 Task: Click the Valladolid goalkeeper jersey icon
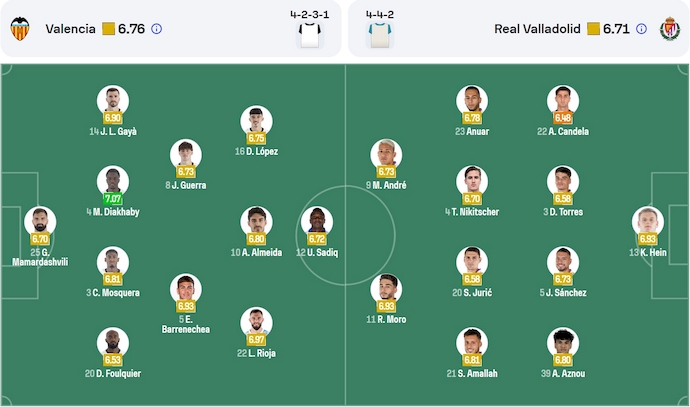coord(379,34)
